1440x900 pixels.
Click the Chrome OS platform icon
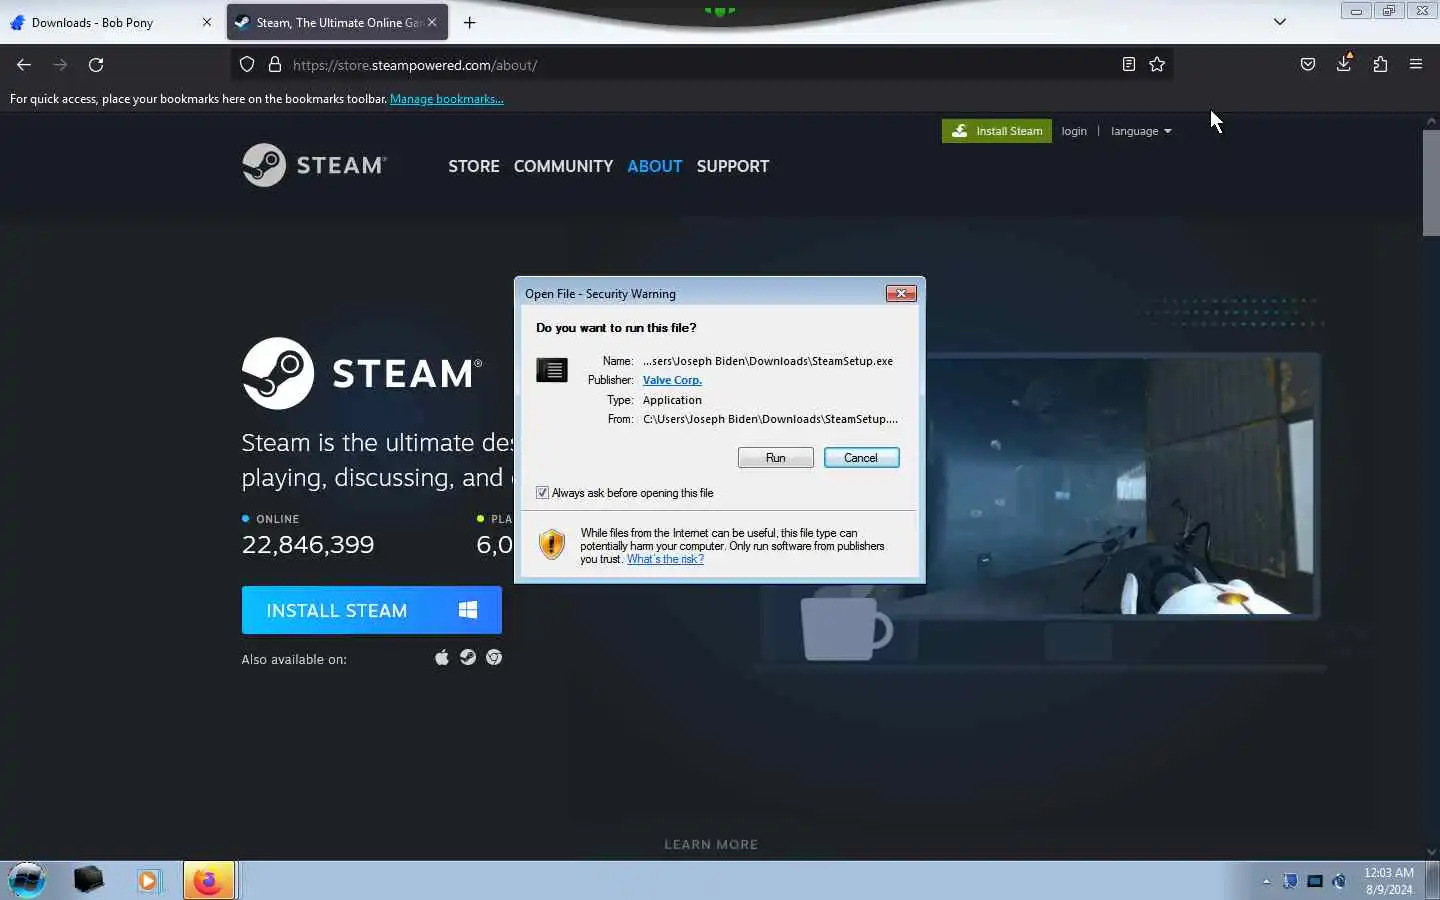494,657
